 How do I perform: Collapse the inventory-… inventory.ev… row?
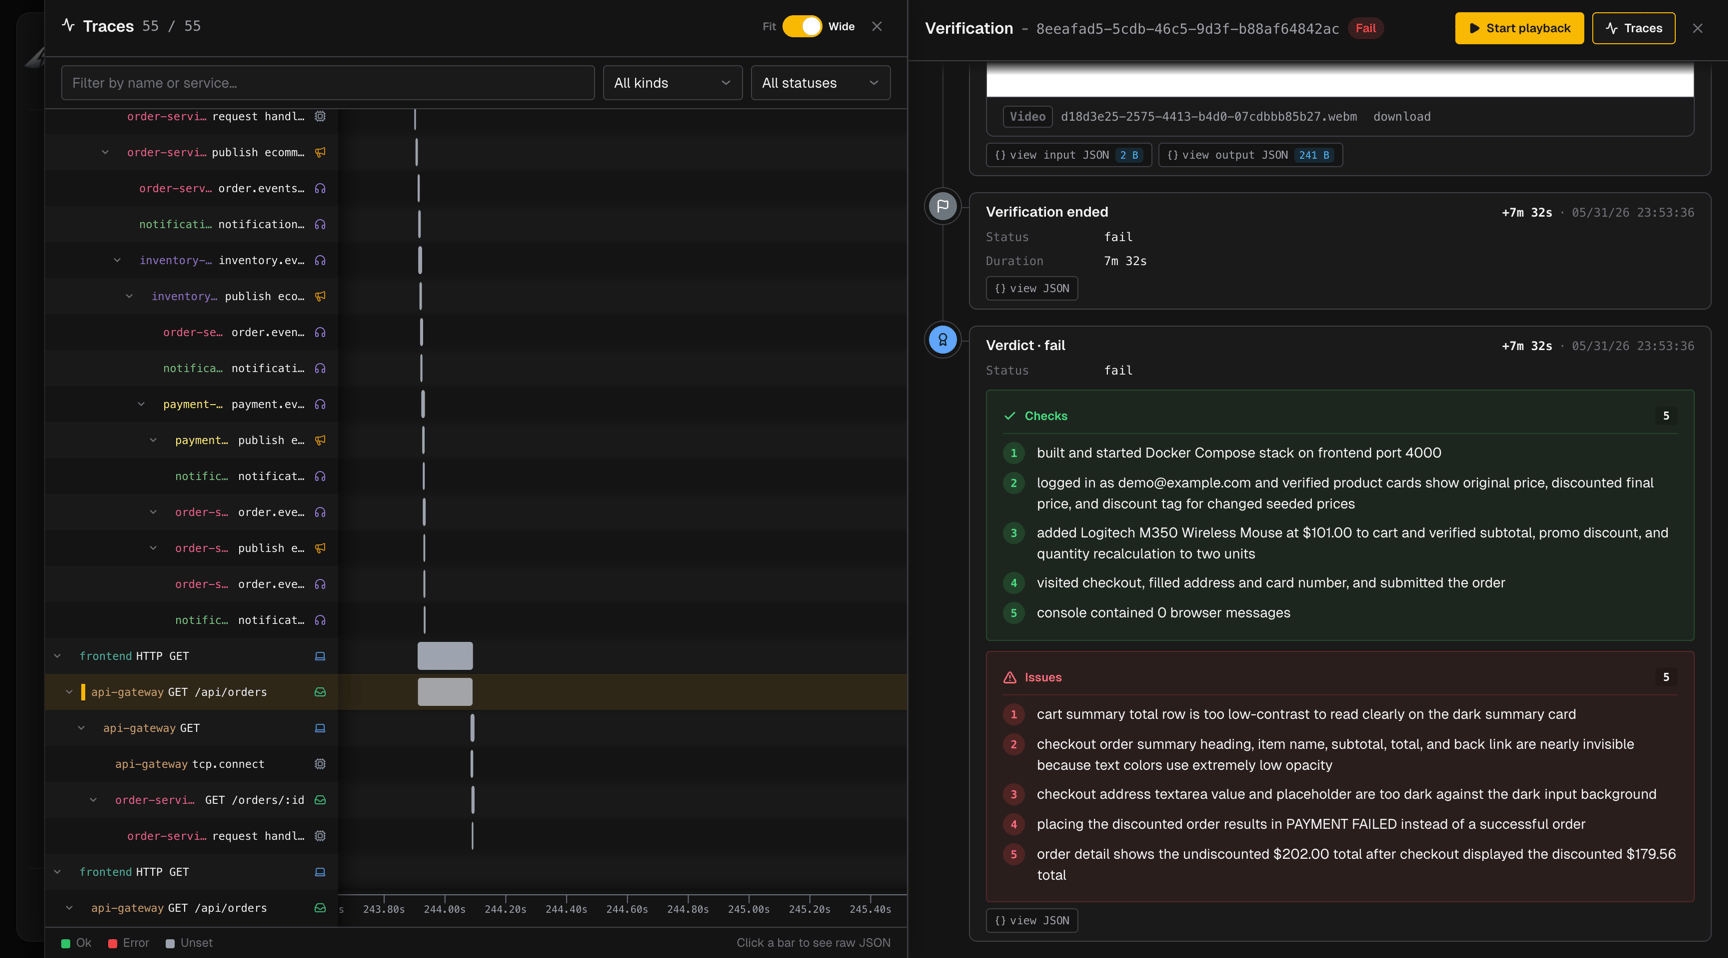point(117,260)
